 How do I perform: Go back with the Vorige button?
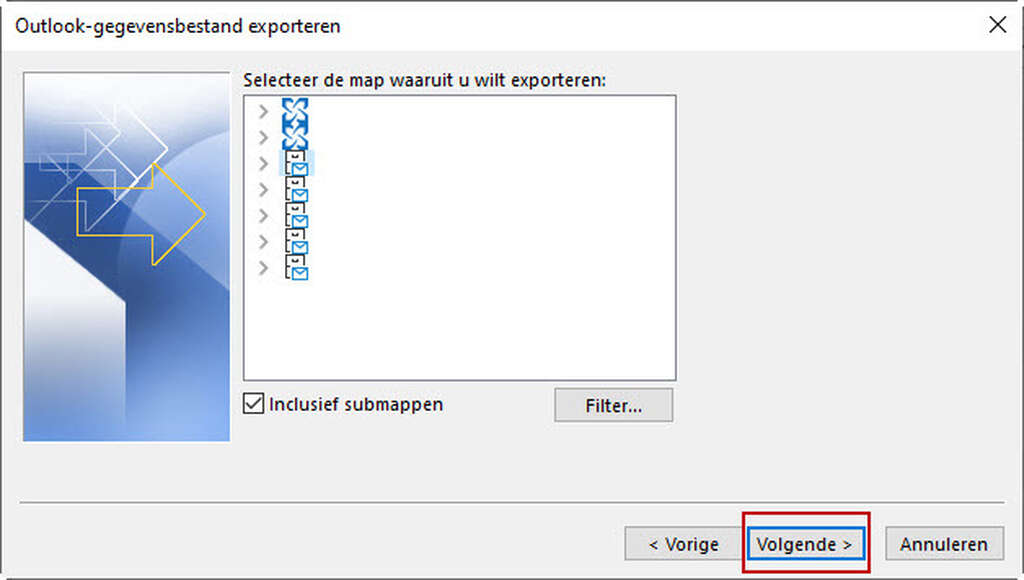click(683, 544)
